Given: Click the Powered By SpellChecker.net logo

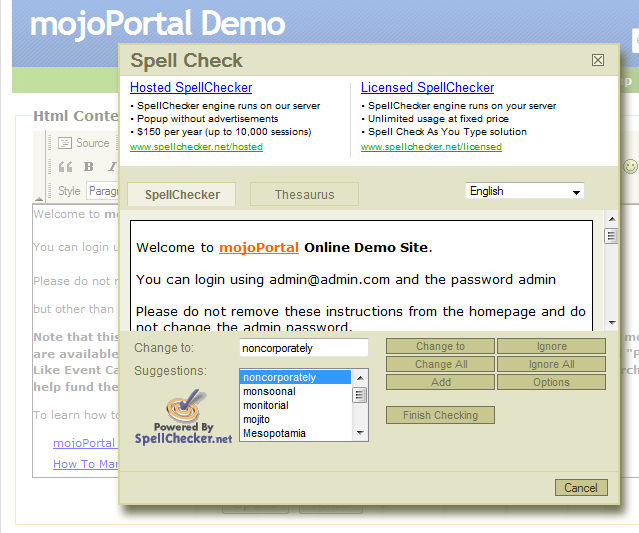Looking at the screenshot, I should [x=183, y=417].
